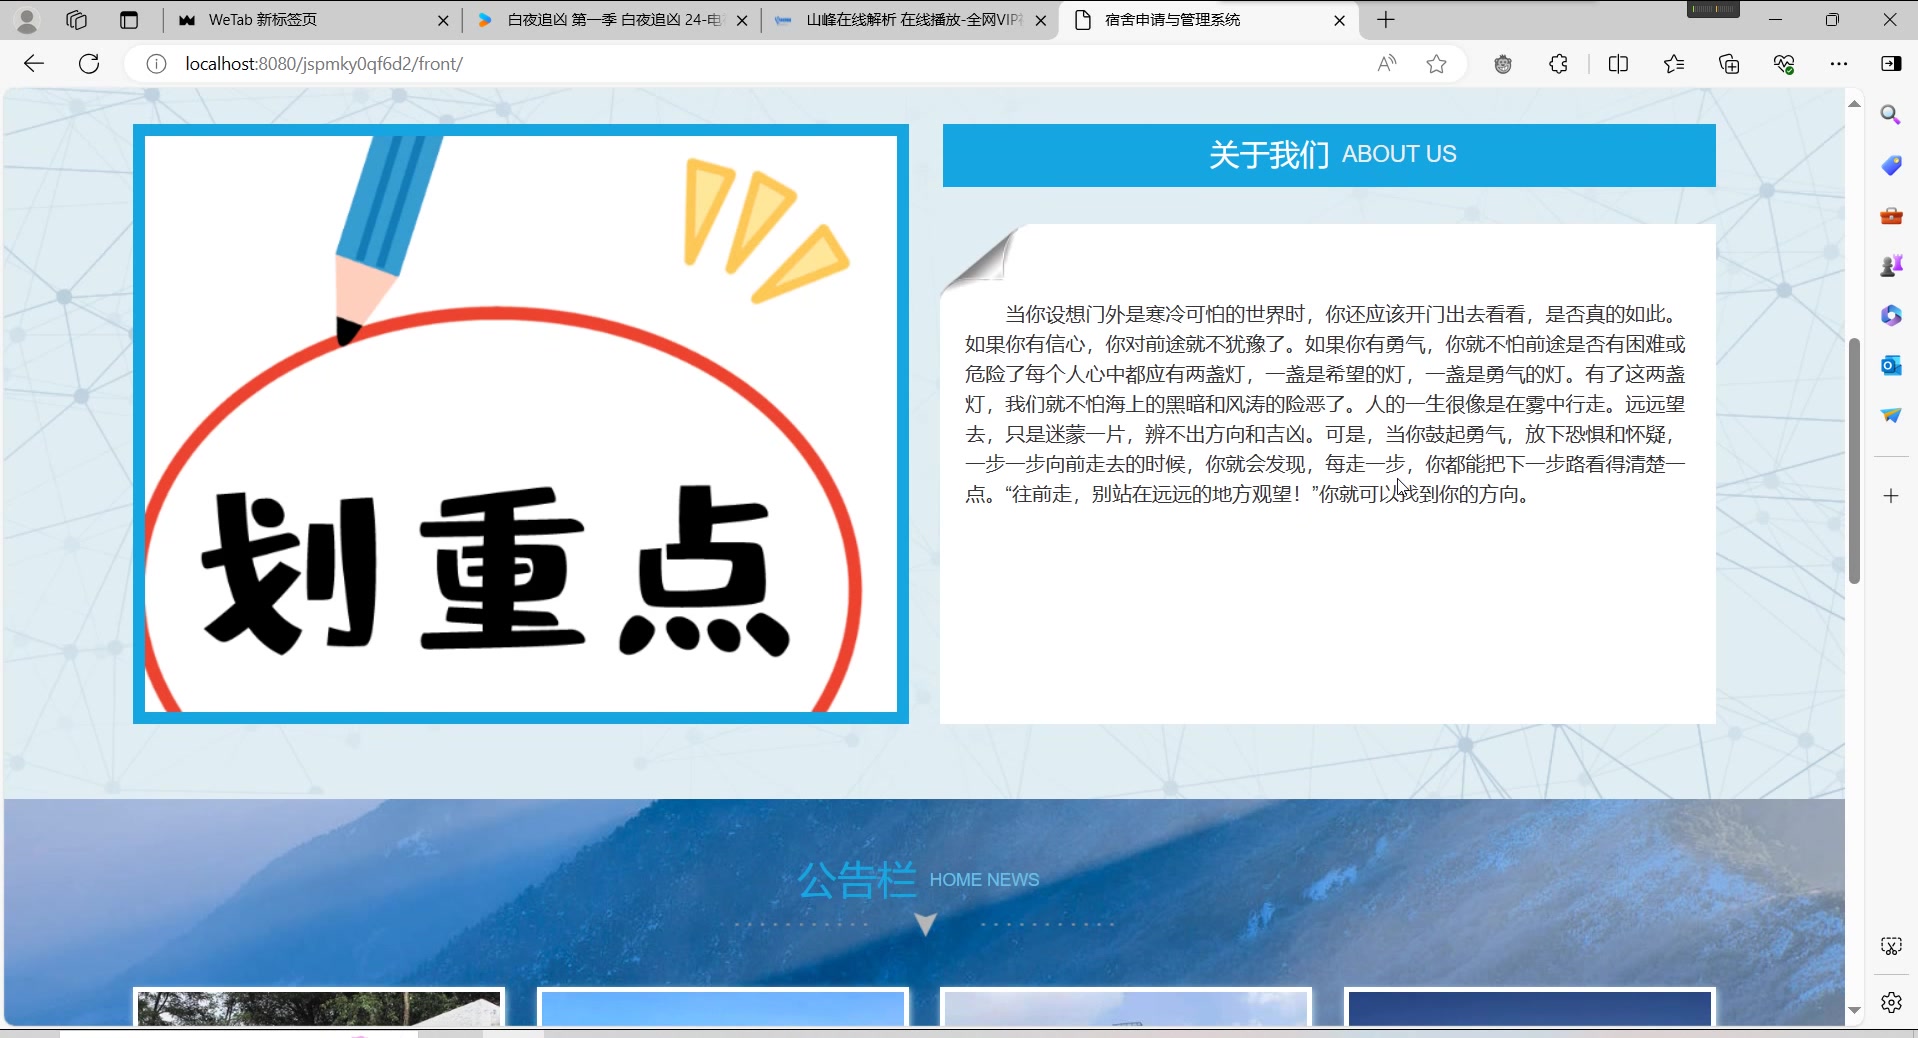Open the Collections panel
The height and width of the screenshot is (1038, 1918).
tap(1729, 64)
